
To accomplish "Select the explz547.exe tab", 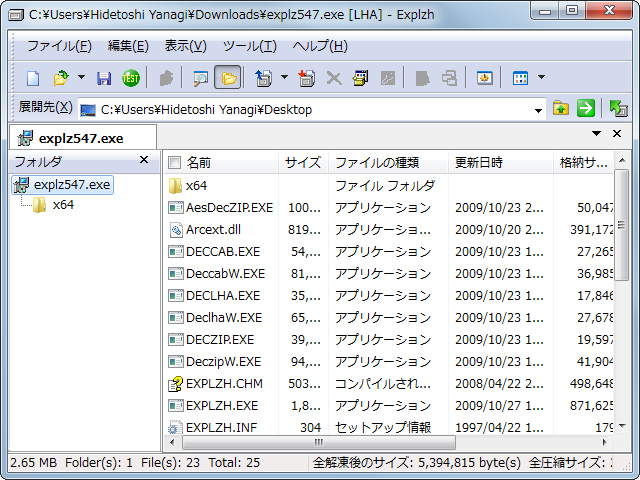I will pos(82,138).
